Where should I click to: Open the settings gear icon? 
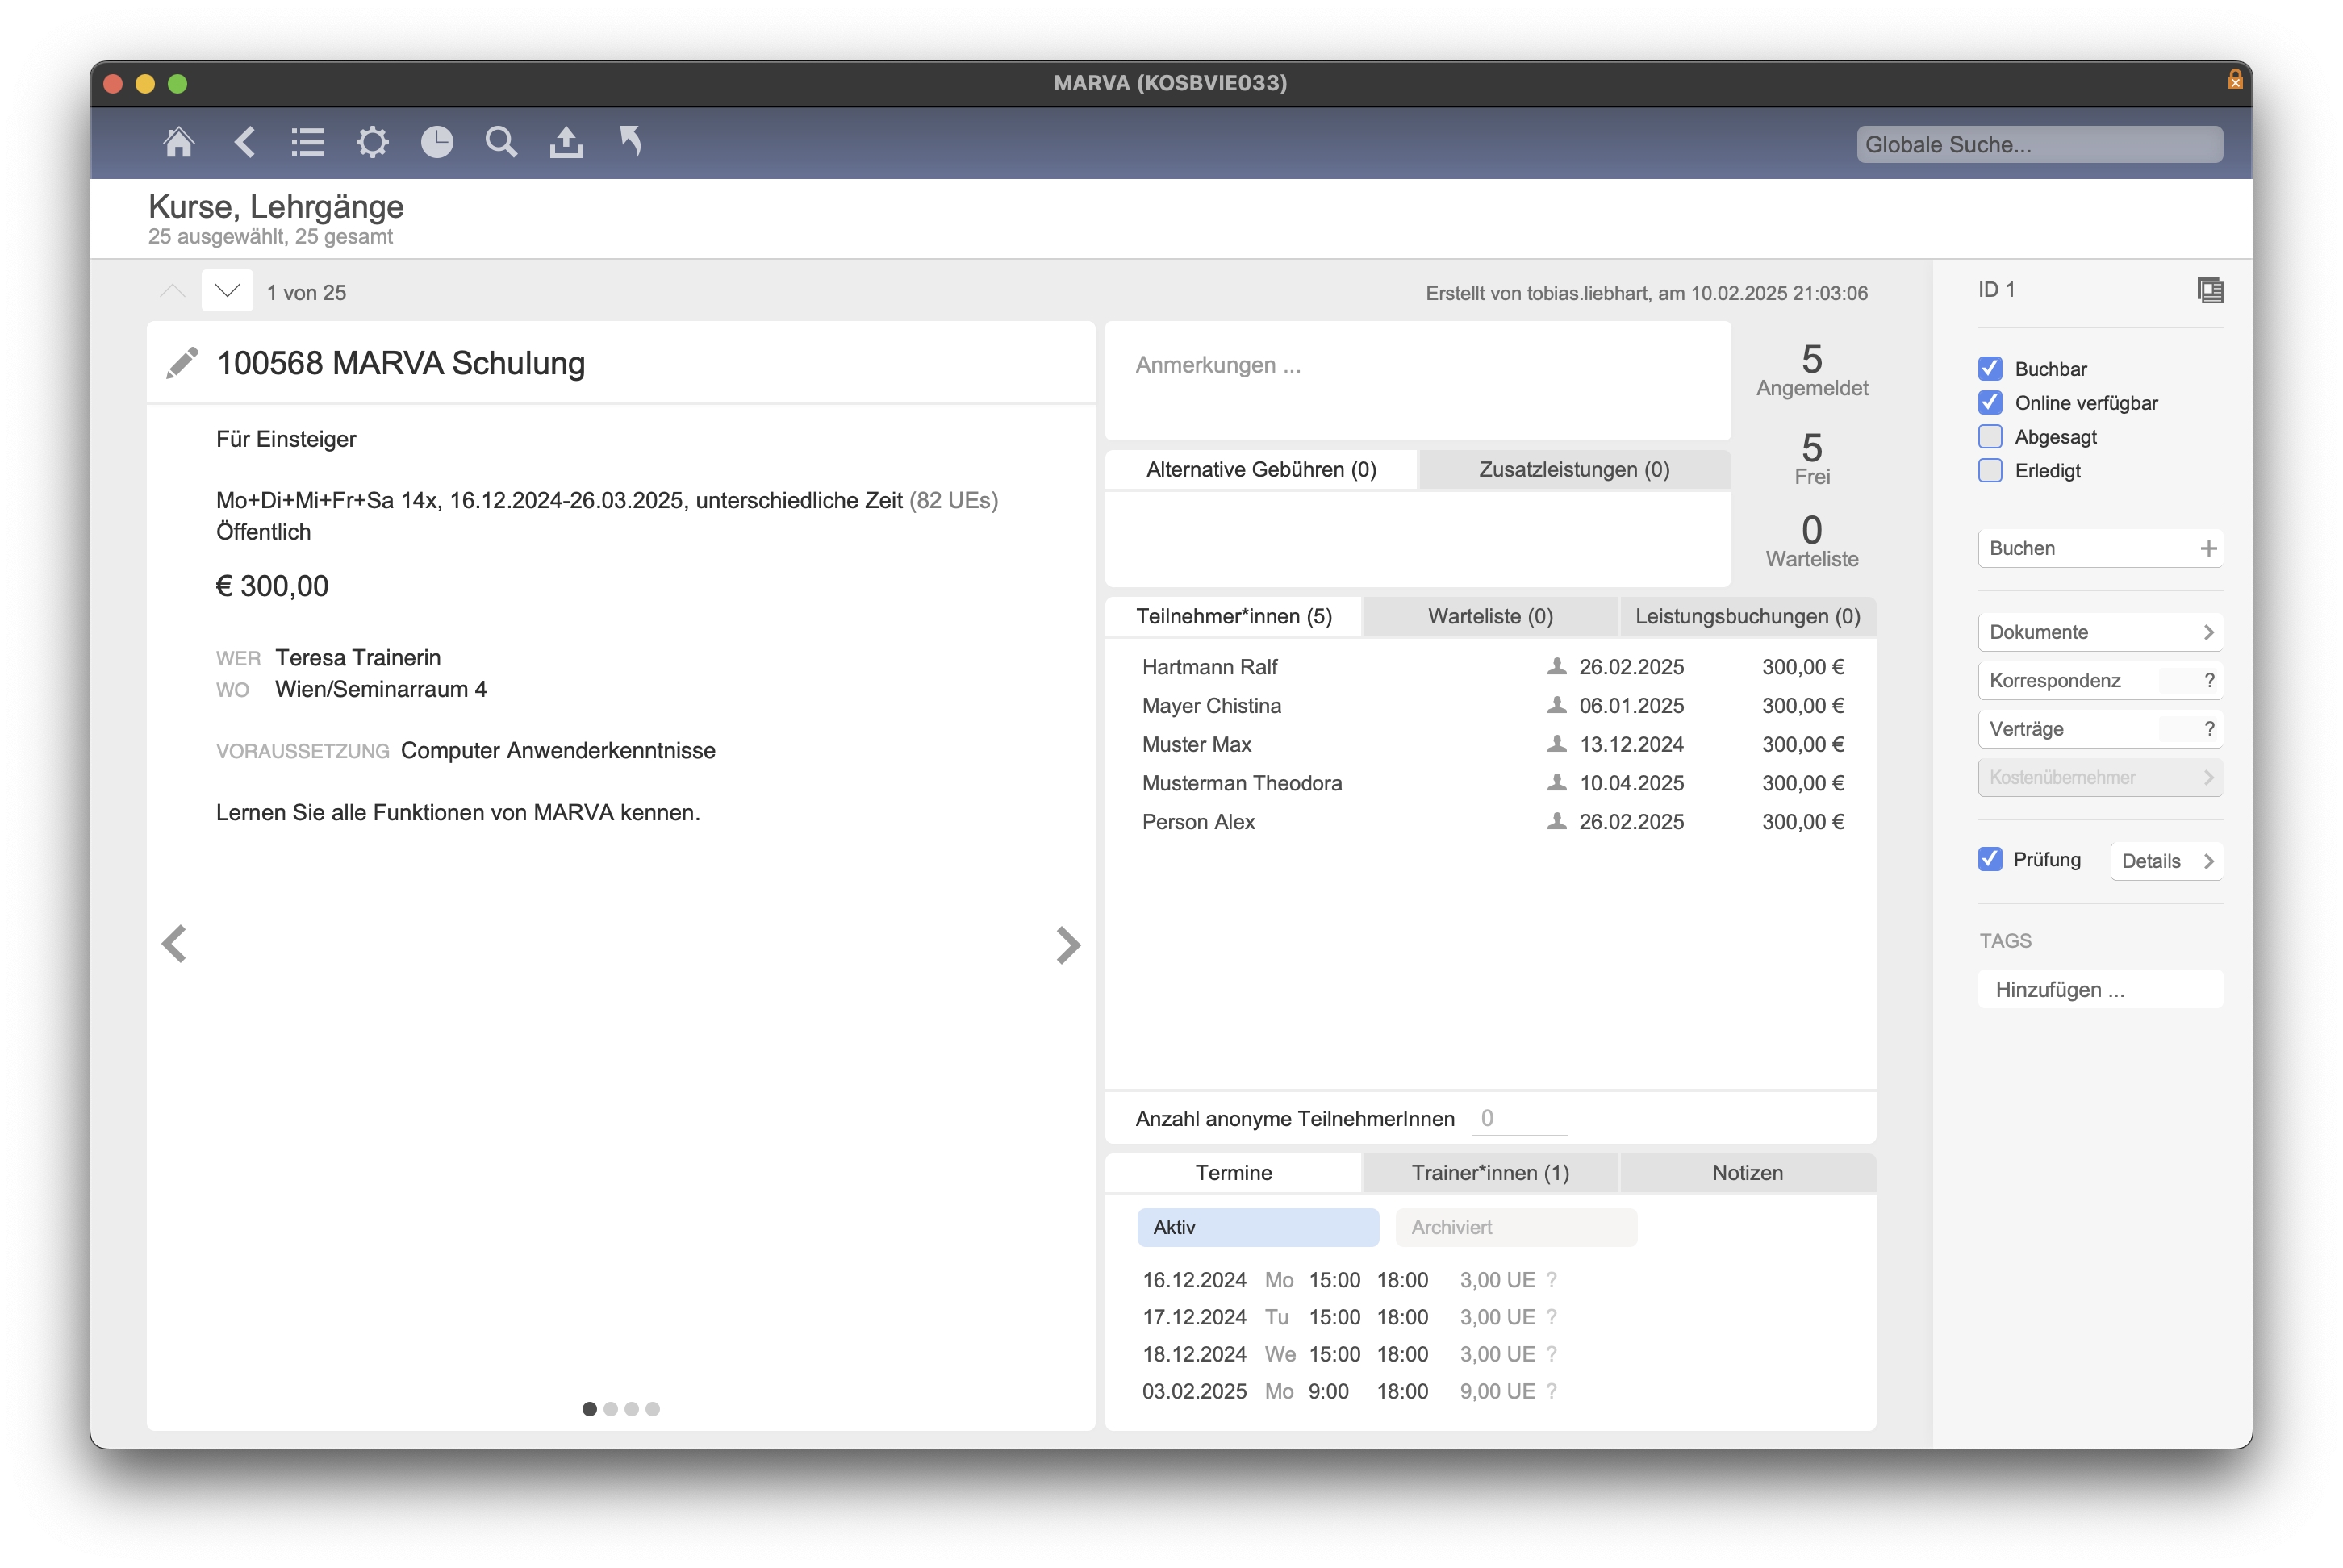coord(372,142)
